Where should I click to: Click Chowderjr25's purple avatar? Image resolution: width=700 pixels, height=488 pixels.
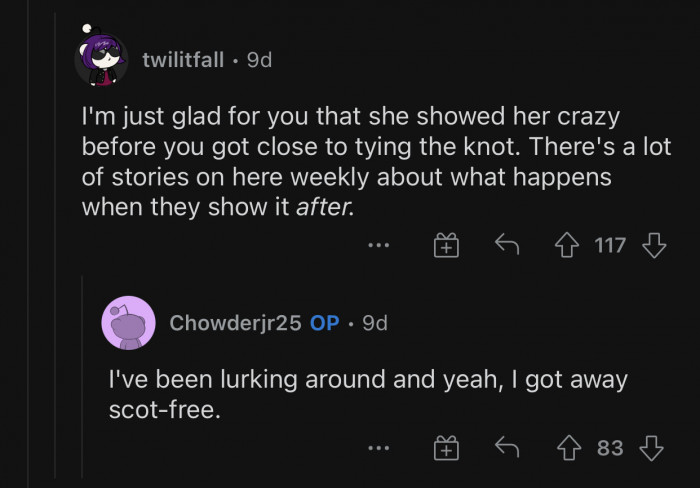click(x=128, y=323)
